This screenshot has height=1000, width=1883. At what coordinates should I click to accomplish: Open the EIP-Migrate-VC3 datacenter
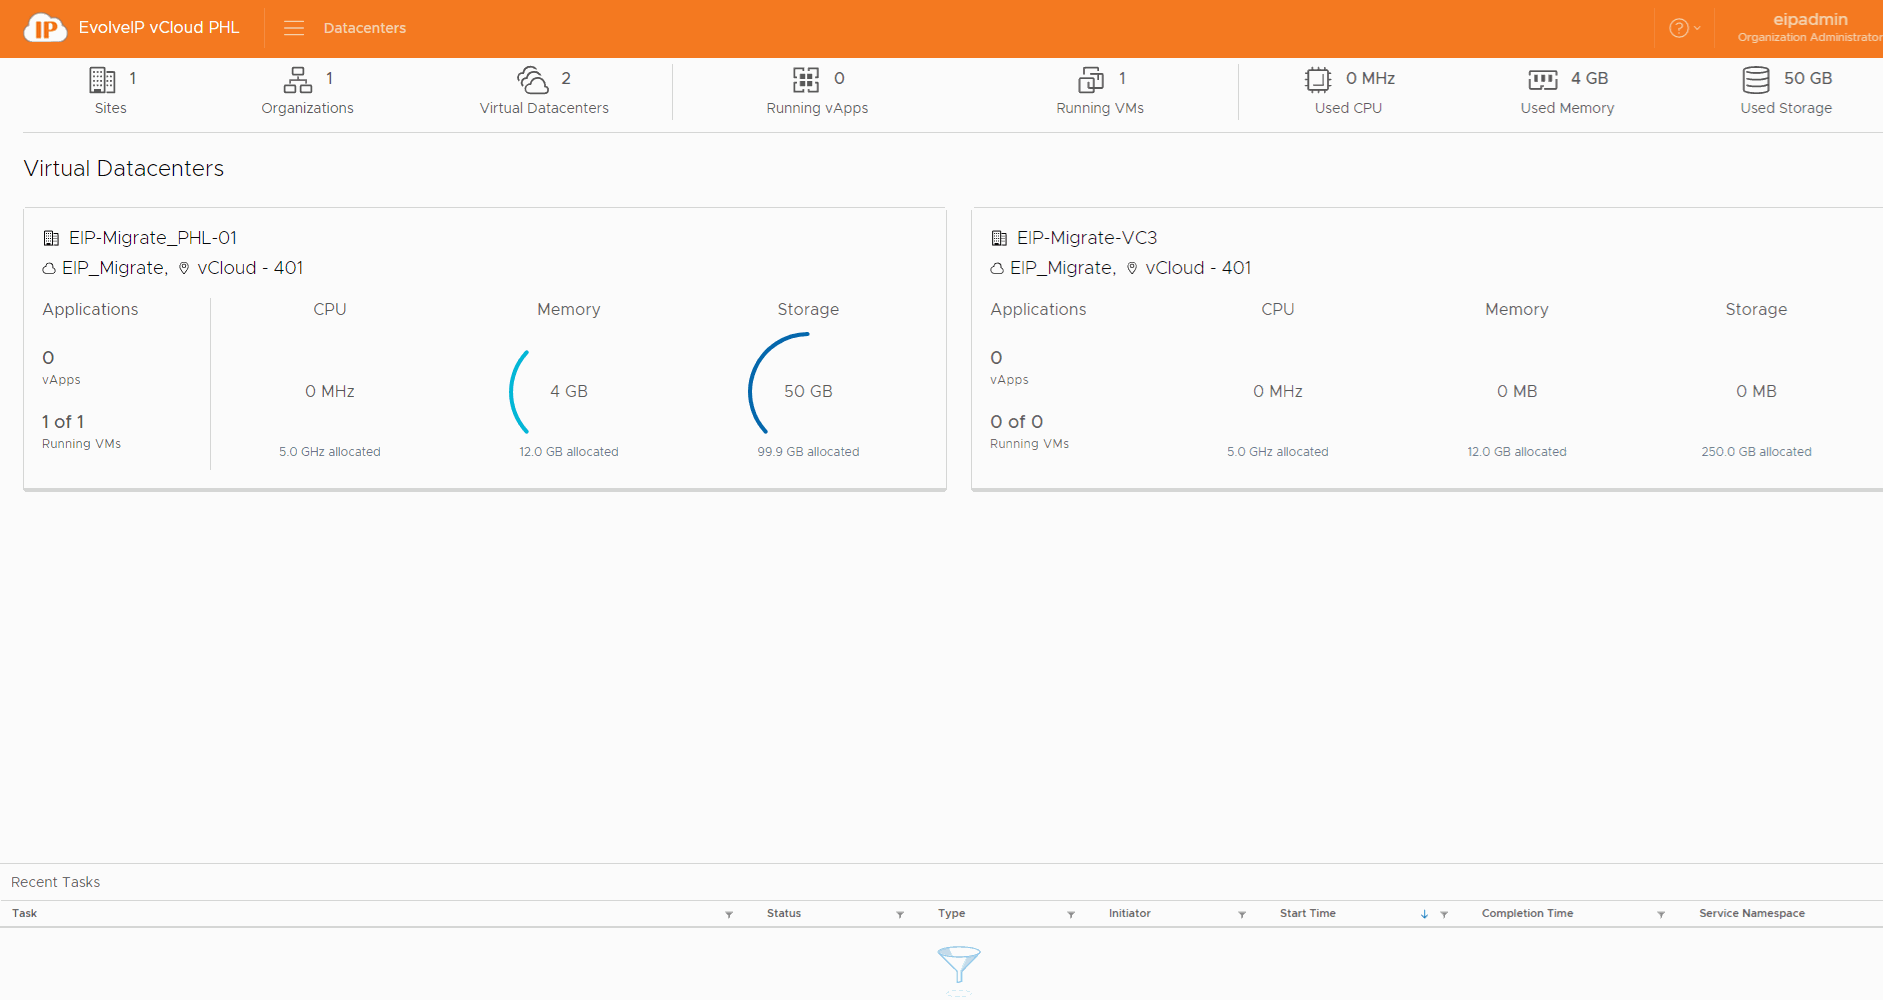point(1086,238)
